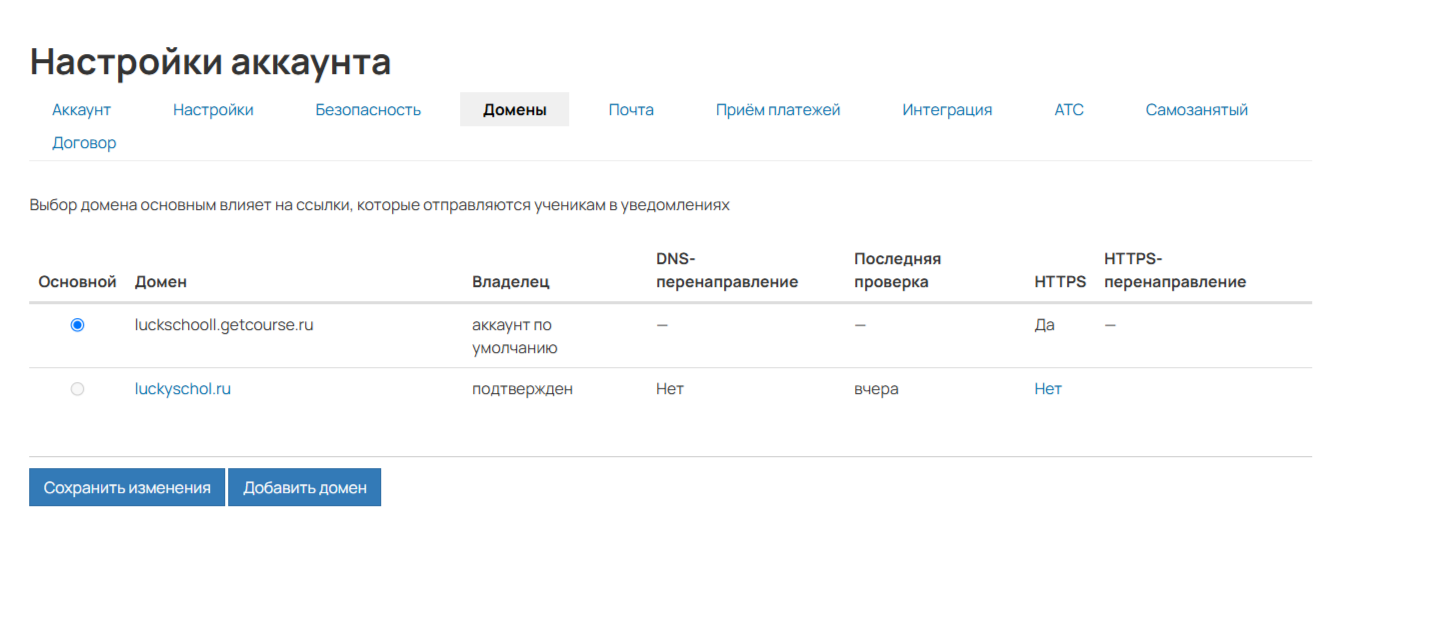Click the HTTPS Нет link for luckyschol.ru
The width and height of the screenshot is (1437, 623).
point(1047,389)
